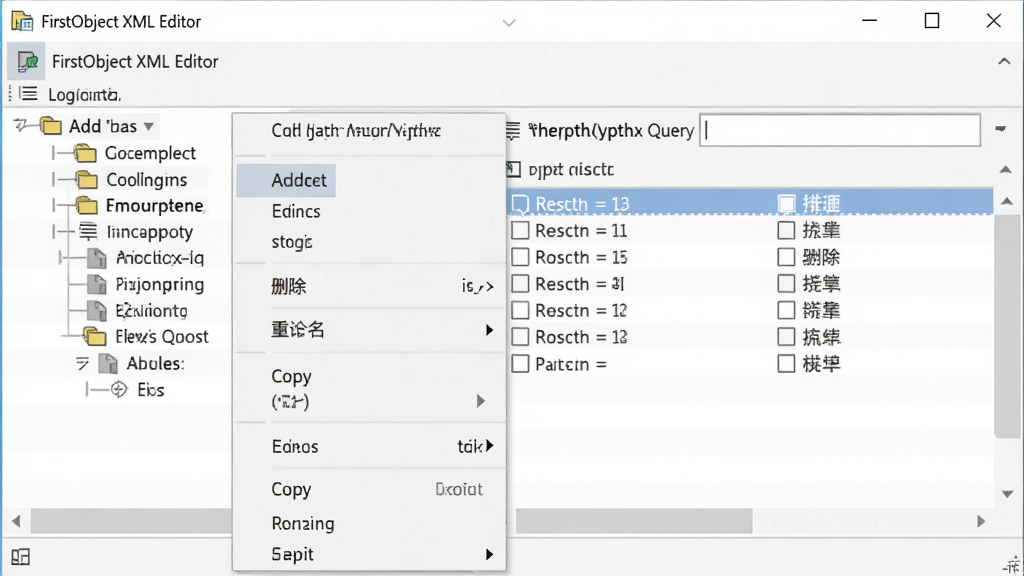
Task: Click the Gocemplect folder icon
Action: pos(85,153)
